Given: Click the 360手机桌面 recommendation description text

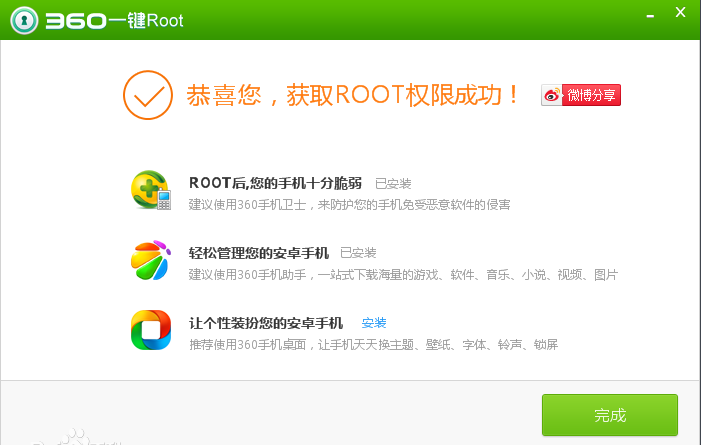Looking at the screenshot, I should click(x=373, y=344).
